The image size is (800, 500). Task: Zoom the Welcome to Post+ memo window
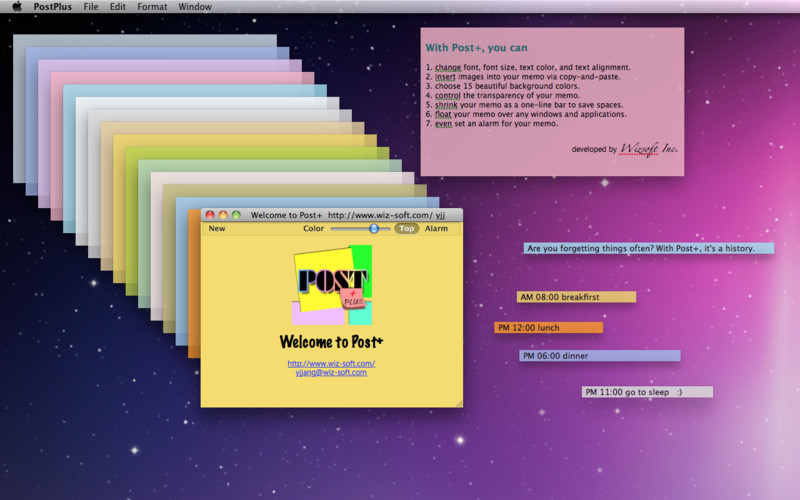(236, 215)
